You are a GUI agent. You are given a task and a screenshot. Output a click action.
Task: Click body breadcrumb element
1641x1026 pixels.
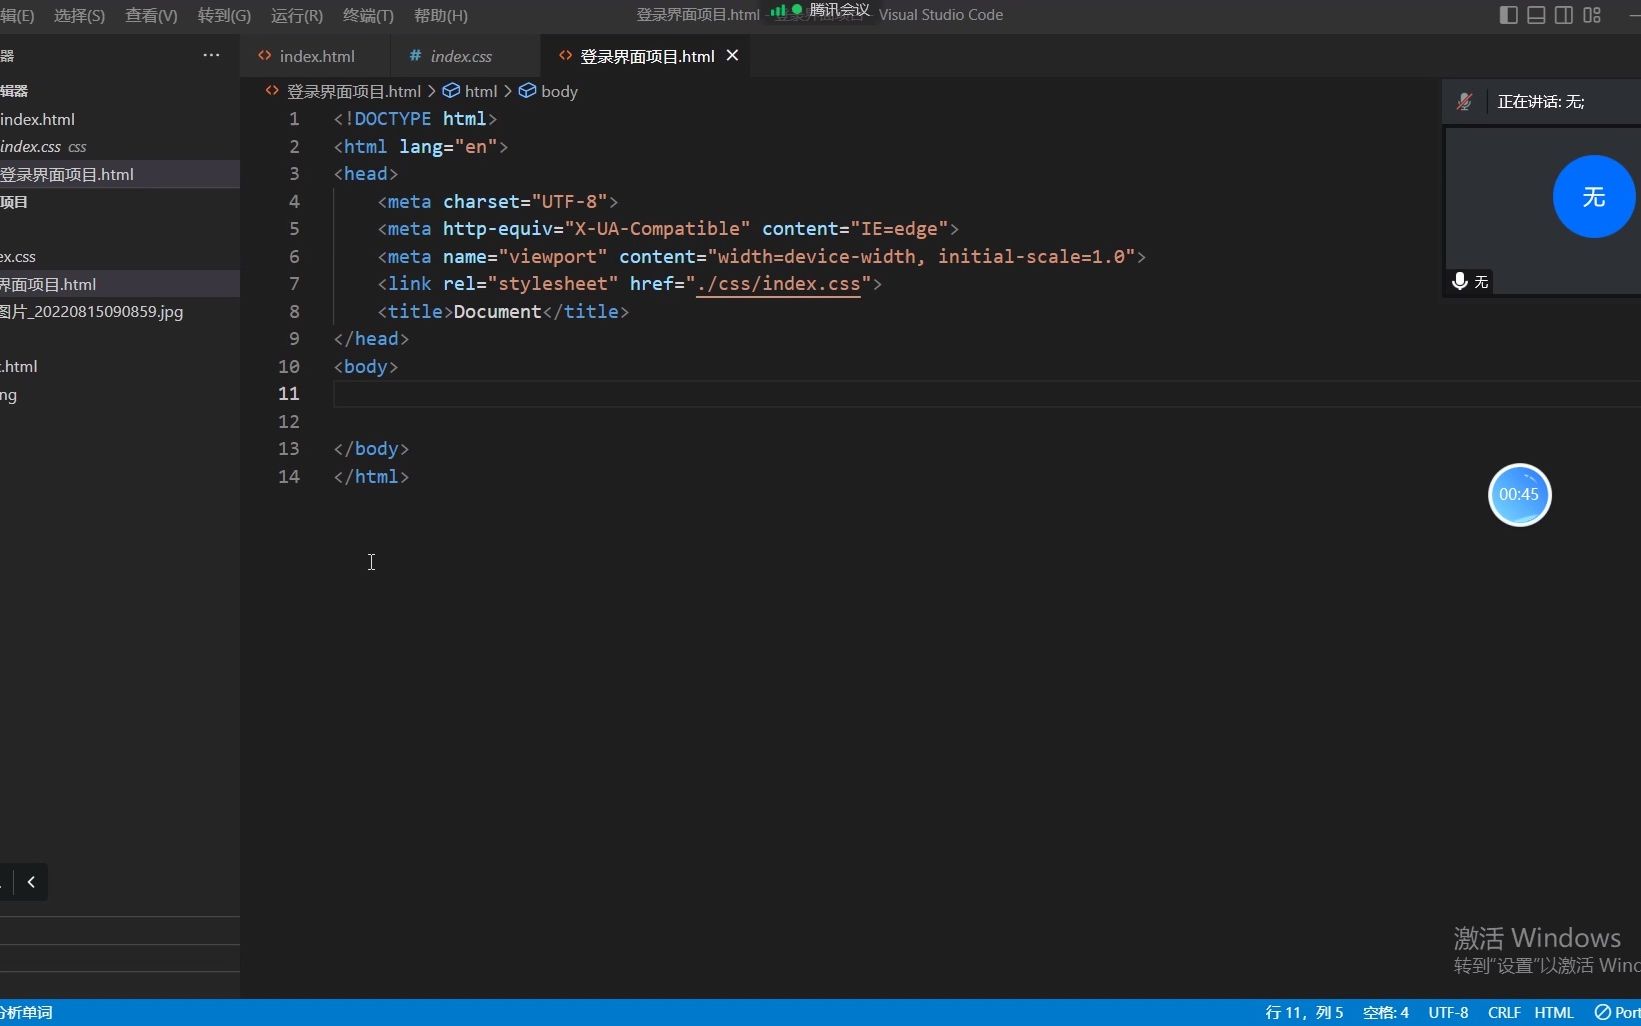click(559, 91)
